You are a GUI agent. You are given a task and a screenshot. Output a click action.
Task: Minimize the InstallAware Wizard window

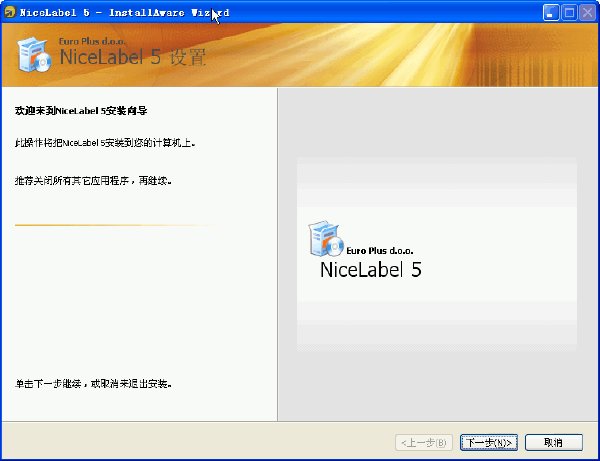[x=551, y=13]
